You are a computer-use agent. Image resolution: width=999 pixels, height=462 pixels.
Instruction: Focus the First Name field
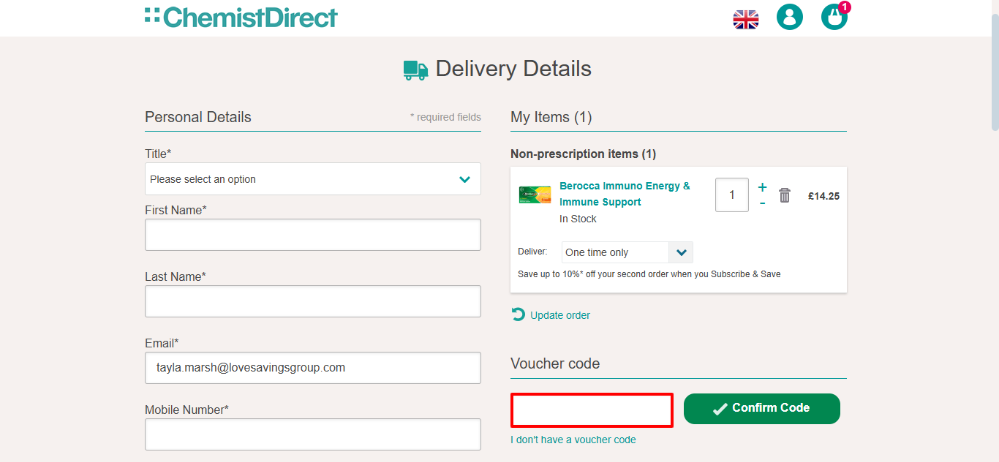tap(312, 235)
